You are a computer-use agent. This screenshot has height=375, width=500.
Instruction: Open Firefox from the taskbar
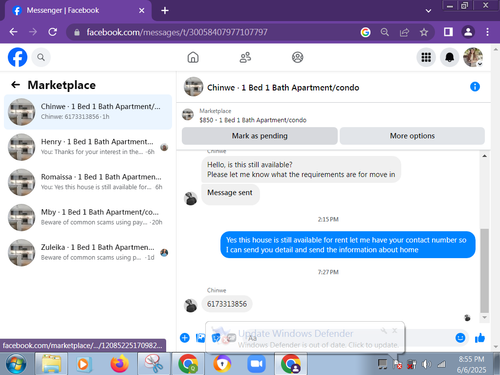point(119,364)
